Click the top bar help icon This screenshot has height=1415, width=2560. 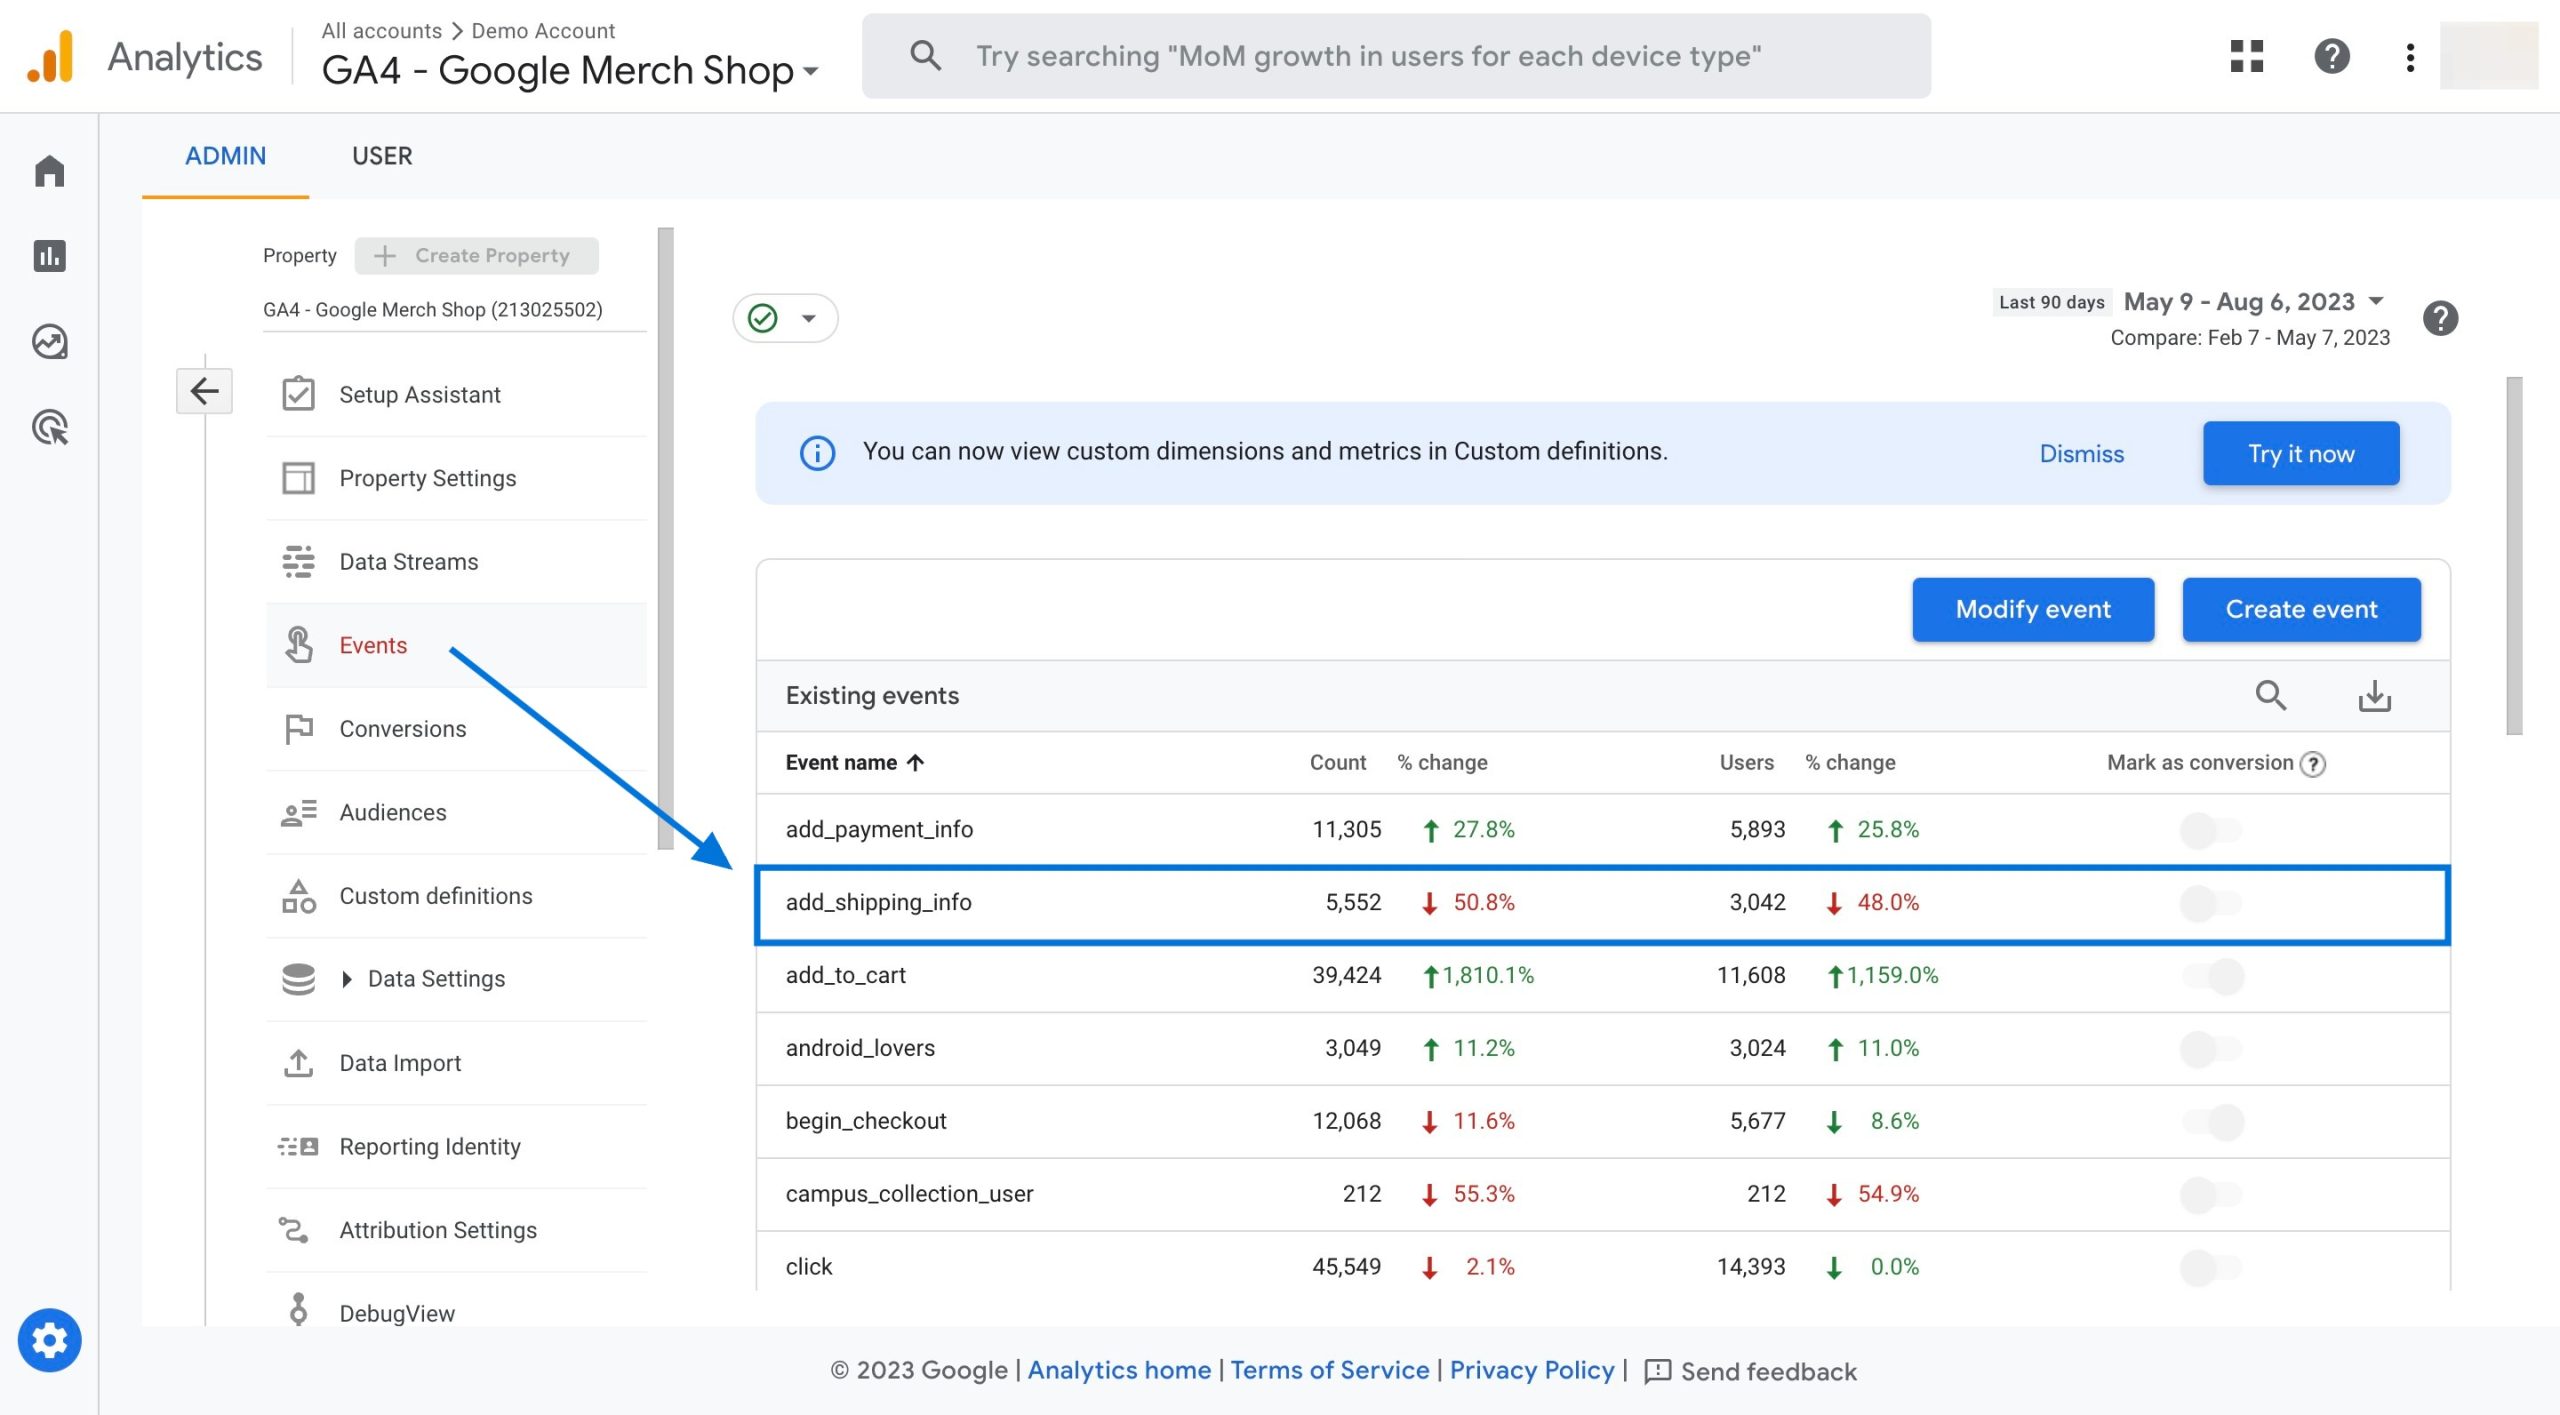pos(2332,56)
